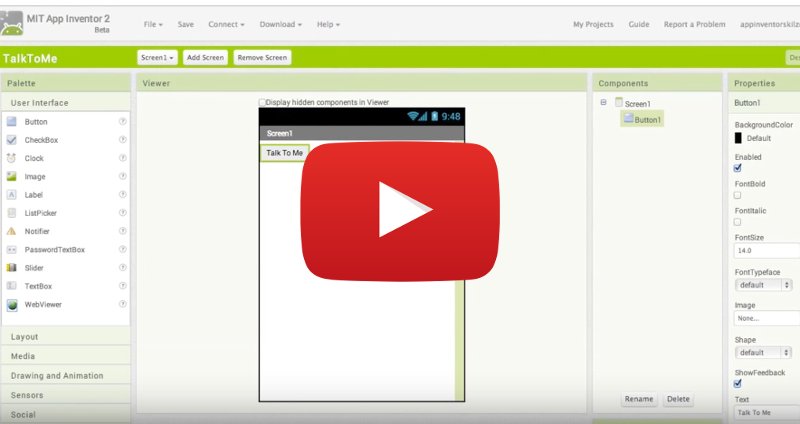Viewport: 800px width, 424px height.
Task: Open the Download menu
Action: (281, 24)
